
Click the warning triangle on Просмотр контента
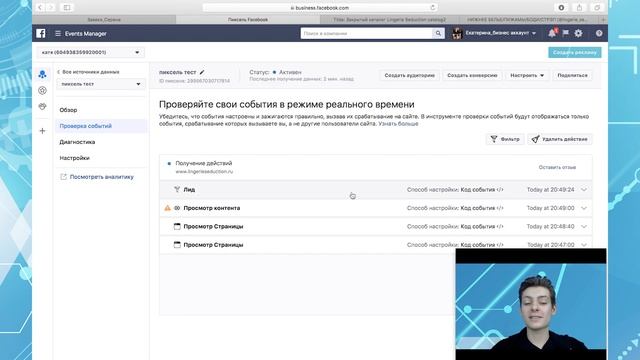(x=167, y=208)
